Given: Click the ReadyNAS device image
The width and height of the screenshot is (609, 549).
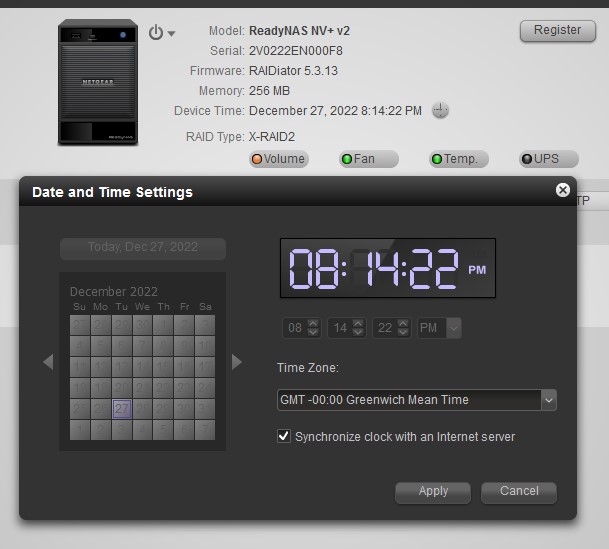Looking at the screenshot, I should [x=98, y=82].
